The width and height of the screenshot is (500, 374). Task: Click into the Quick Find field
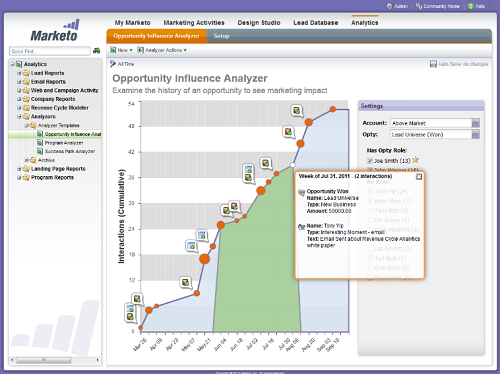[50, 51]
